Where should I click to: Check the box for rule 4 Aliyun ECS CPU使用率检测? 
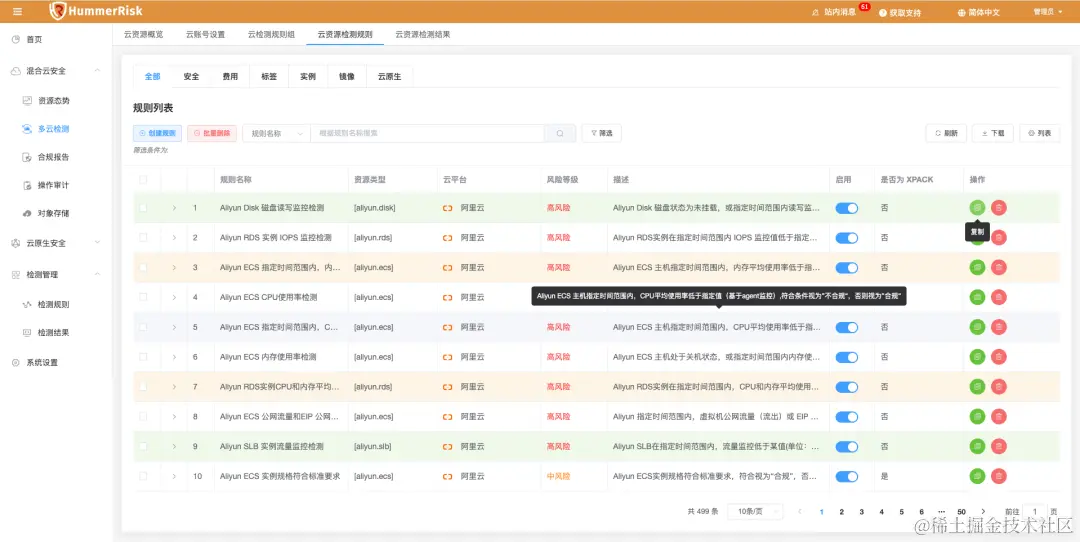click(143, 297)
